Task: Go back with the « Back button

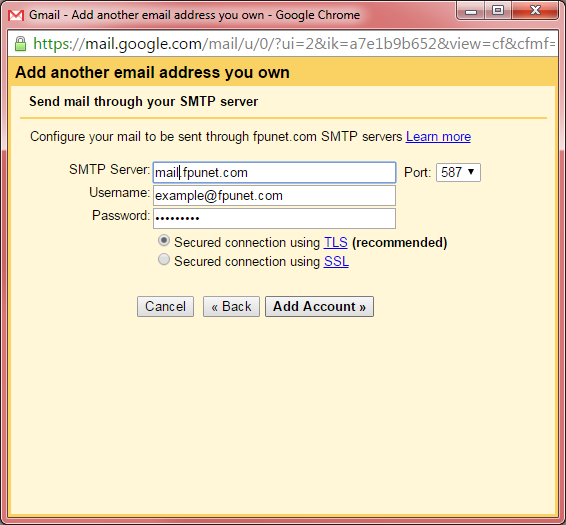Action: click(231, 307)
